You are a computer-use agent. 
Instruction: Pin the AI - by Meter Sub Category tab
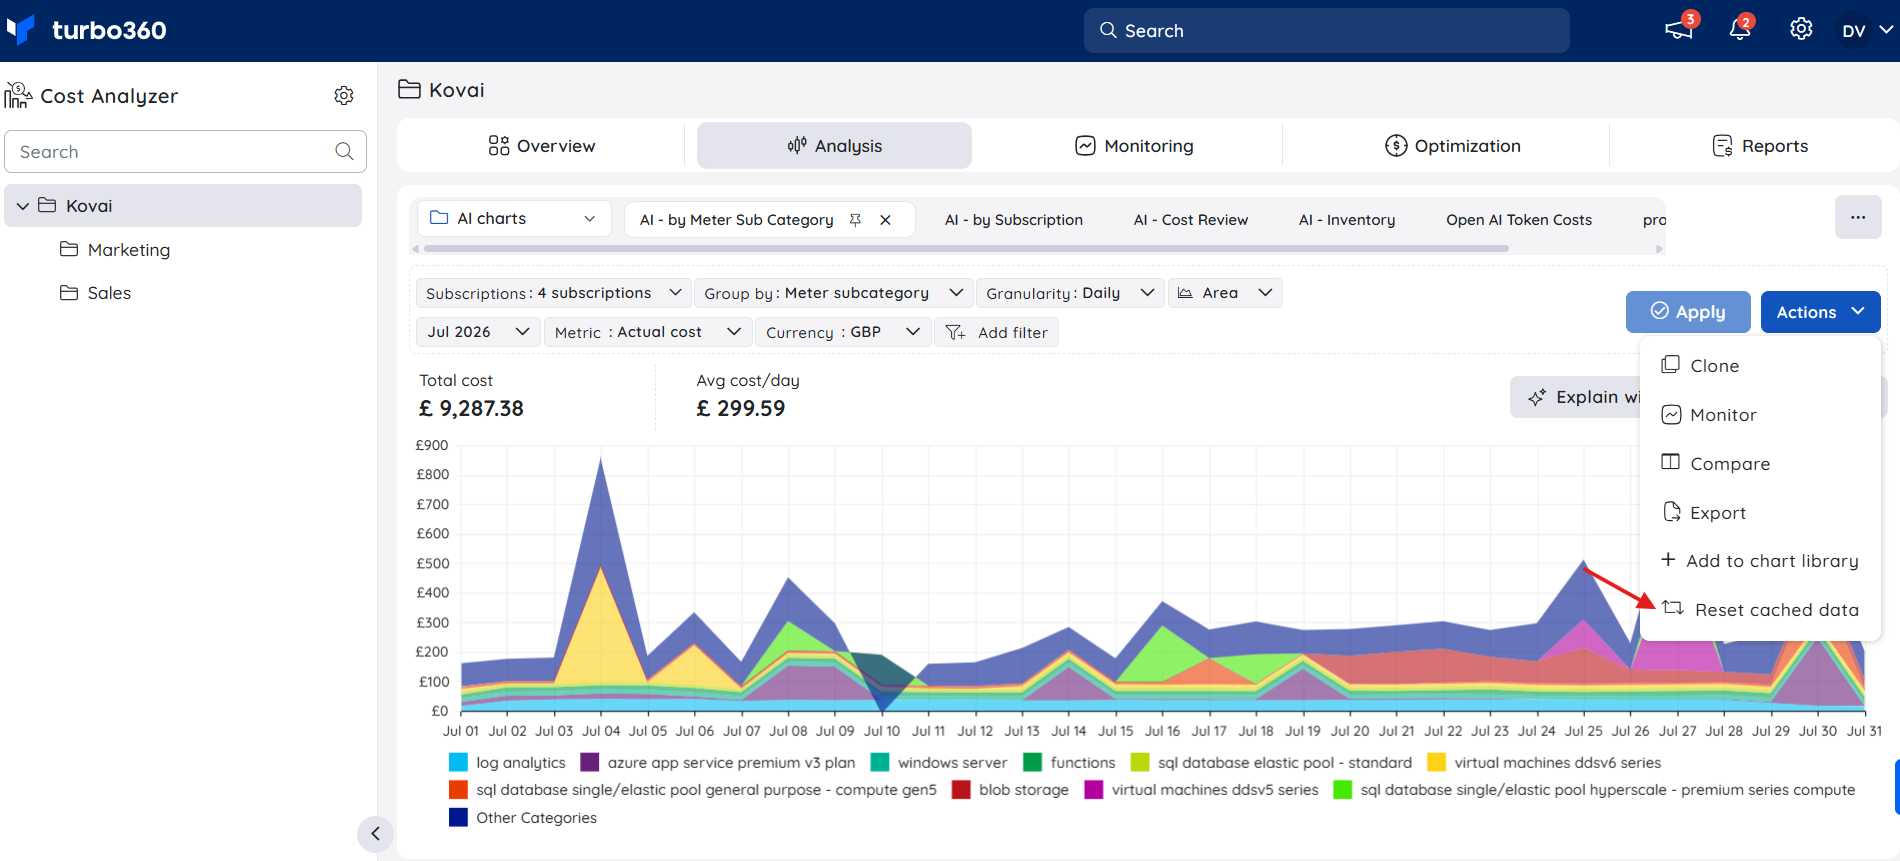pyautogui.click(x=855, y=220)
